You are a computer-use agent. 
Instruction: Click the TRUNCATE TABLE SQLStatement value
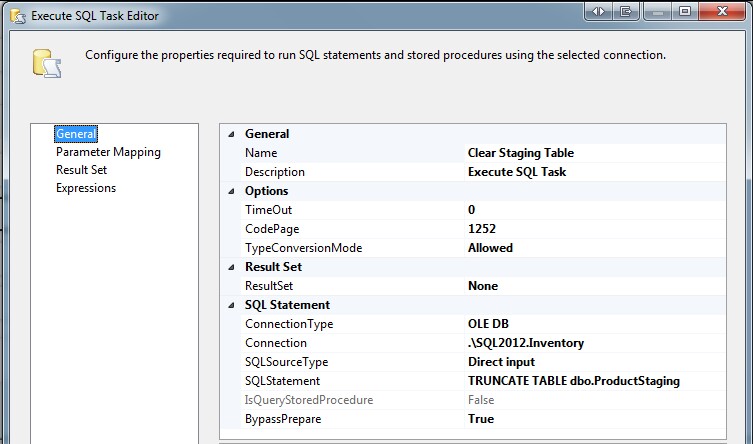574,381
